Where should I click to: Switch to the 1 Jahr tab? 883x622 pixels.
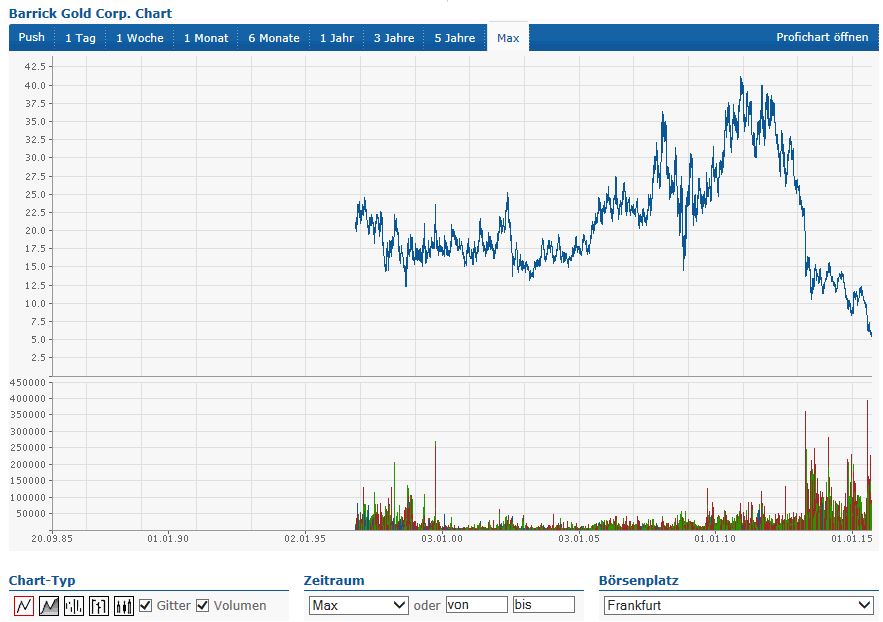tap(336, 38)
